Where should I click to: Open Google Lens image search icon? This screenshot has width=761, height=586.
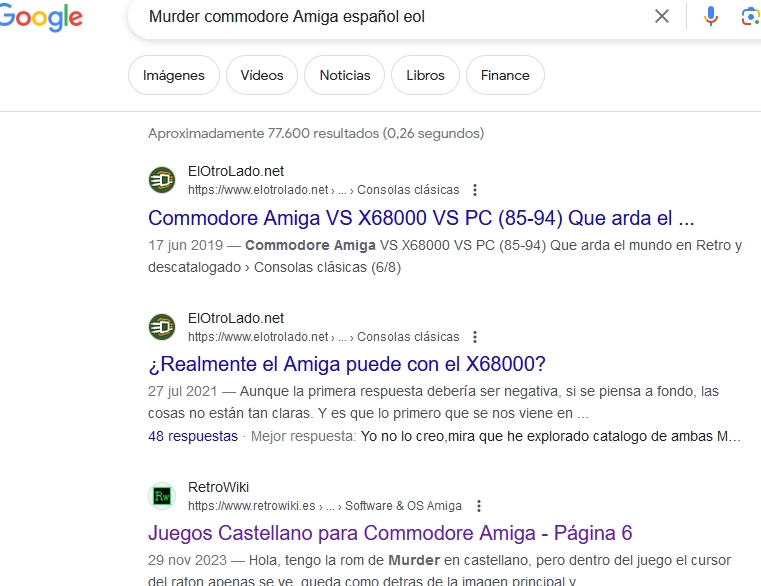[750, 17]
